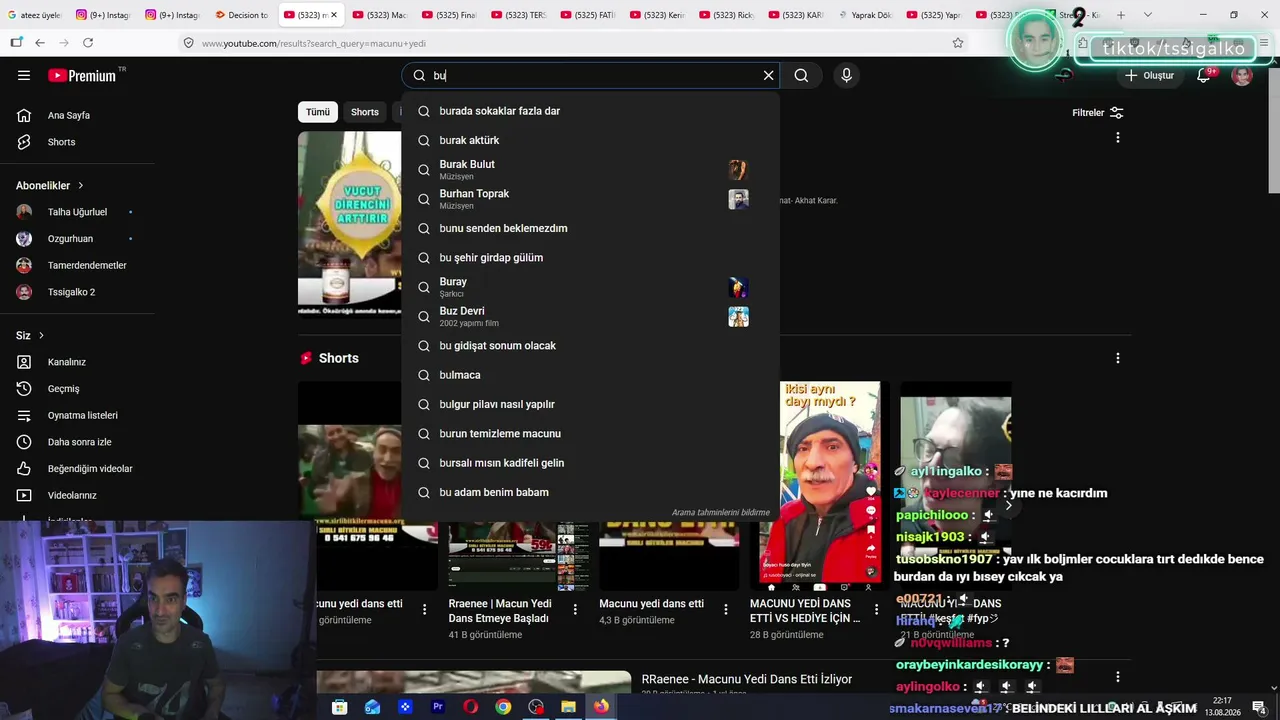Screen dimensions: 1280x720
Task: Go back with the browser back arrow
Action: pos(40,43)
